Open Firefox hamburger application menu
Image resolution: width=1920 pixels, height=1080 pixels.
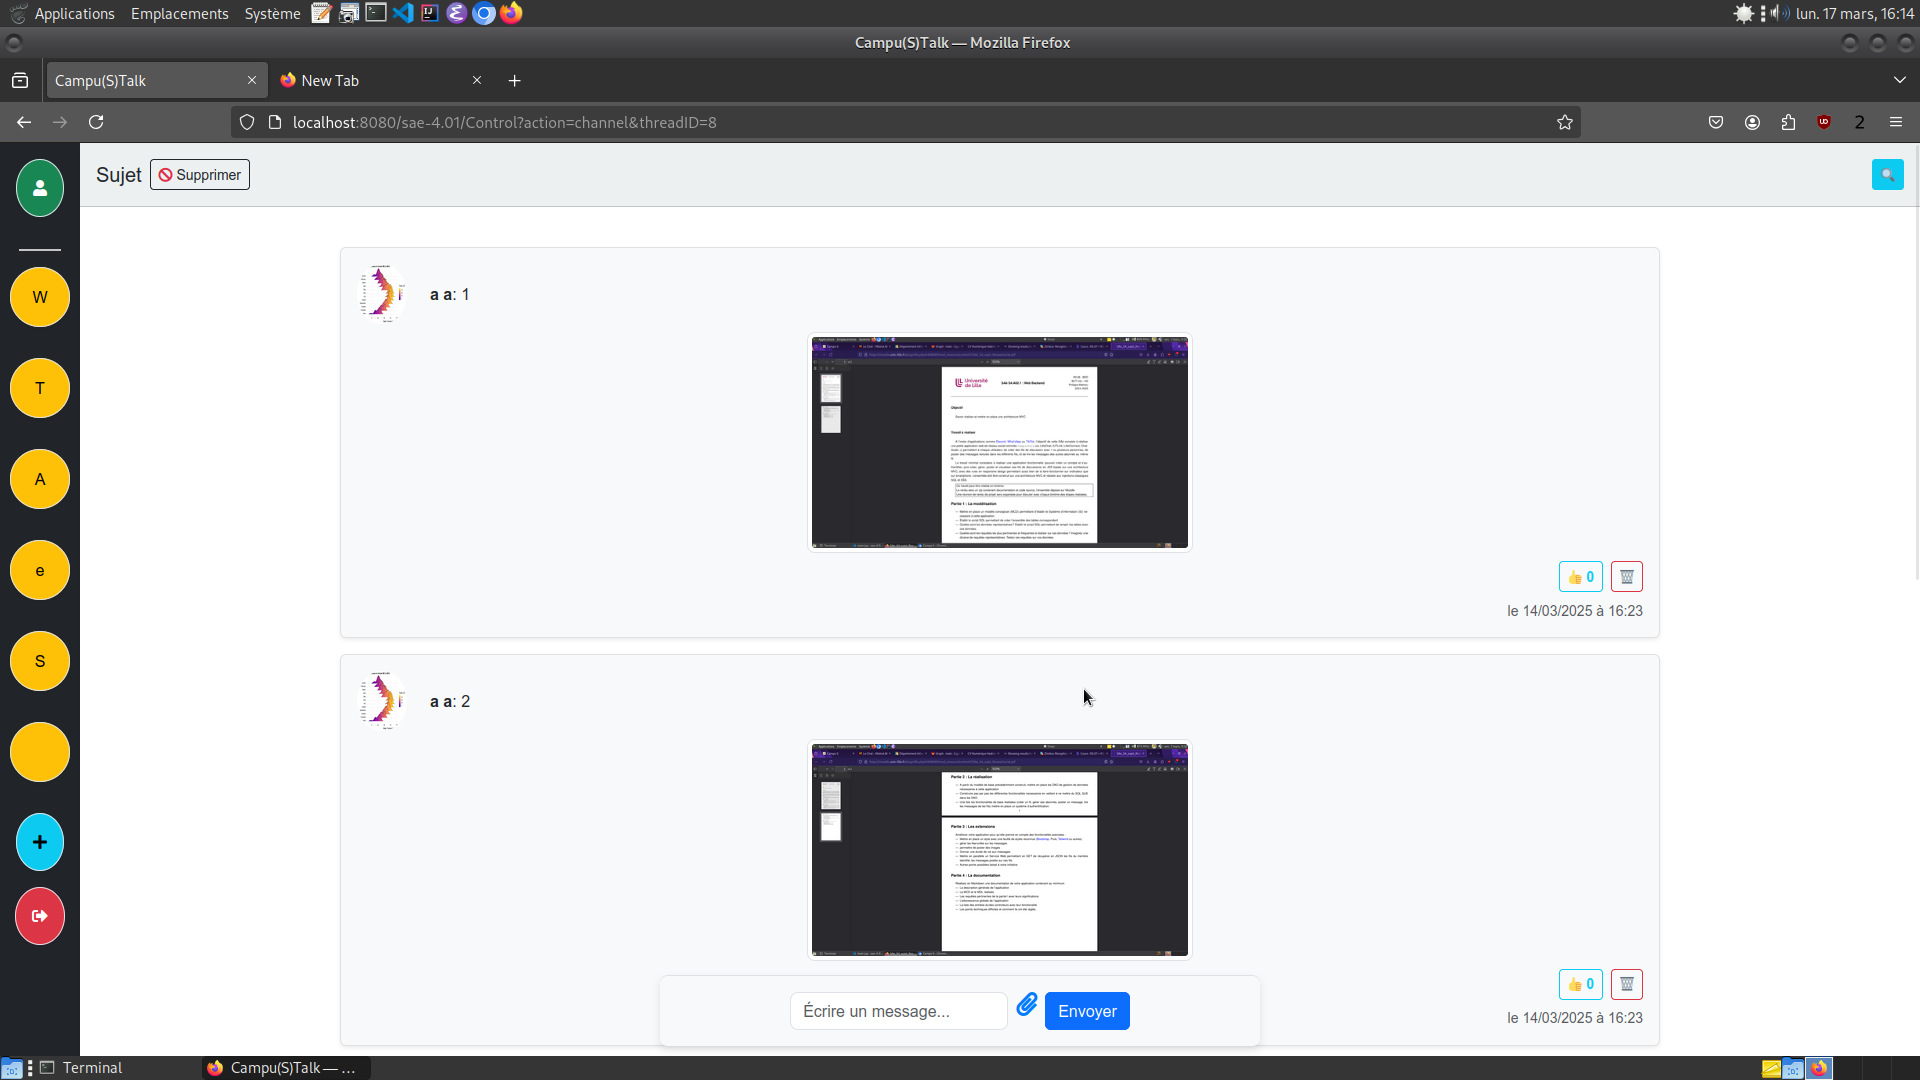point(1896,122)
